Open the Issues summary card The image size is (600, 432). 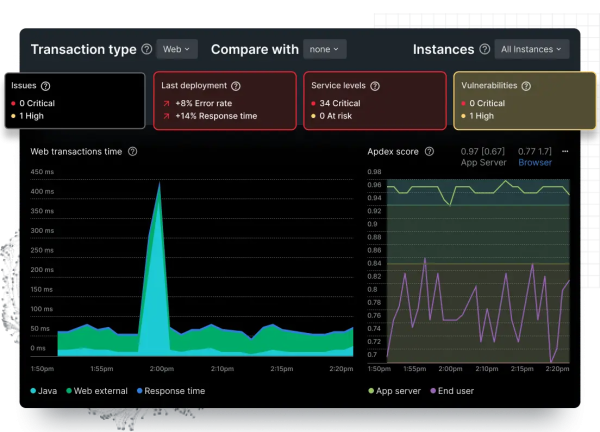point(75,101)
